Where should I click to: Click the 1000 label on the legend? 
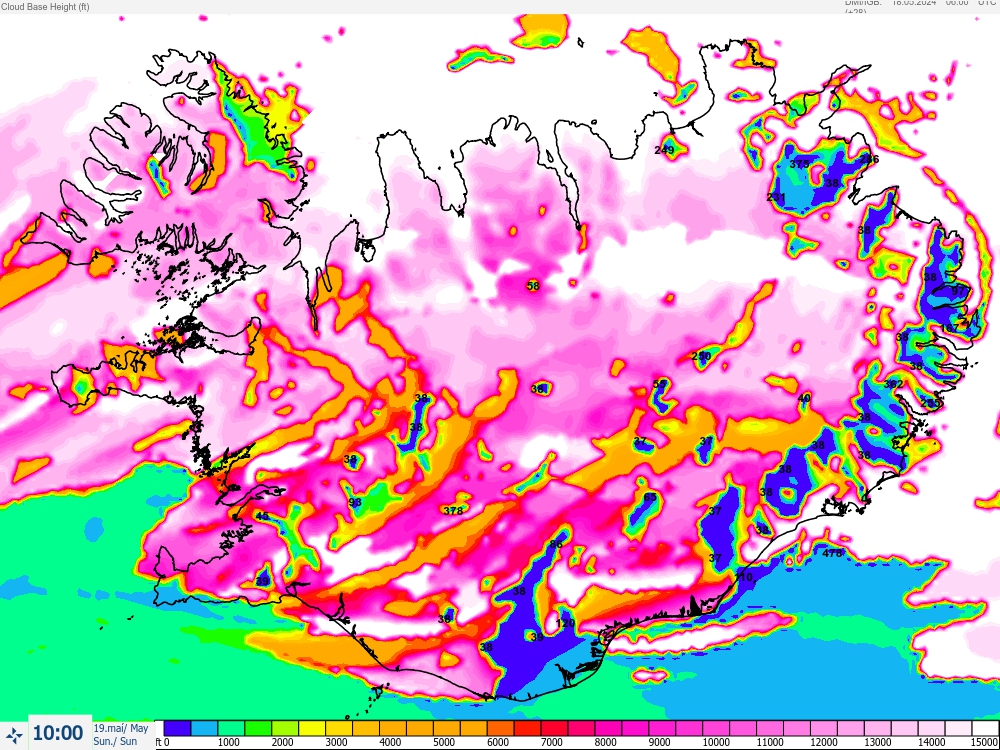click(x=228, y=743)
